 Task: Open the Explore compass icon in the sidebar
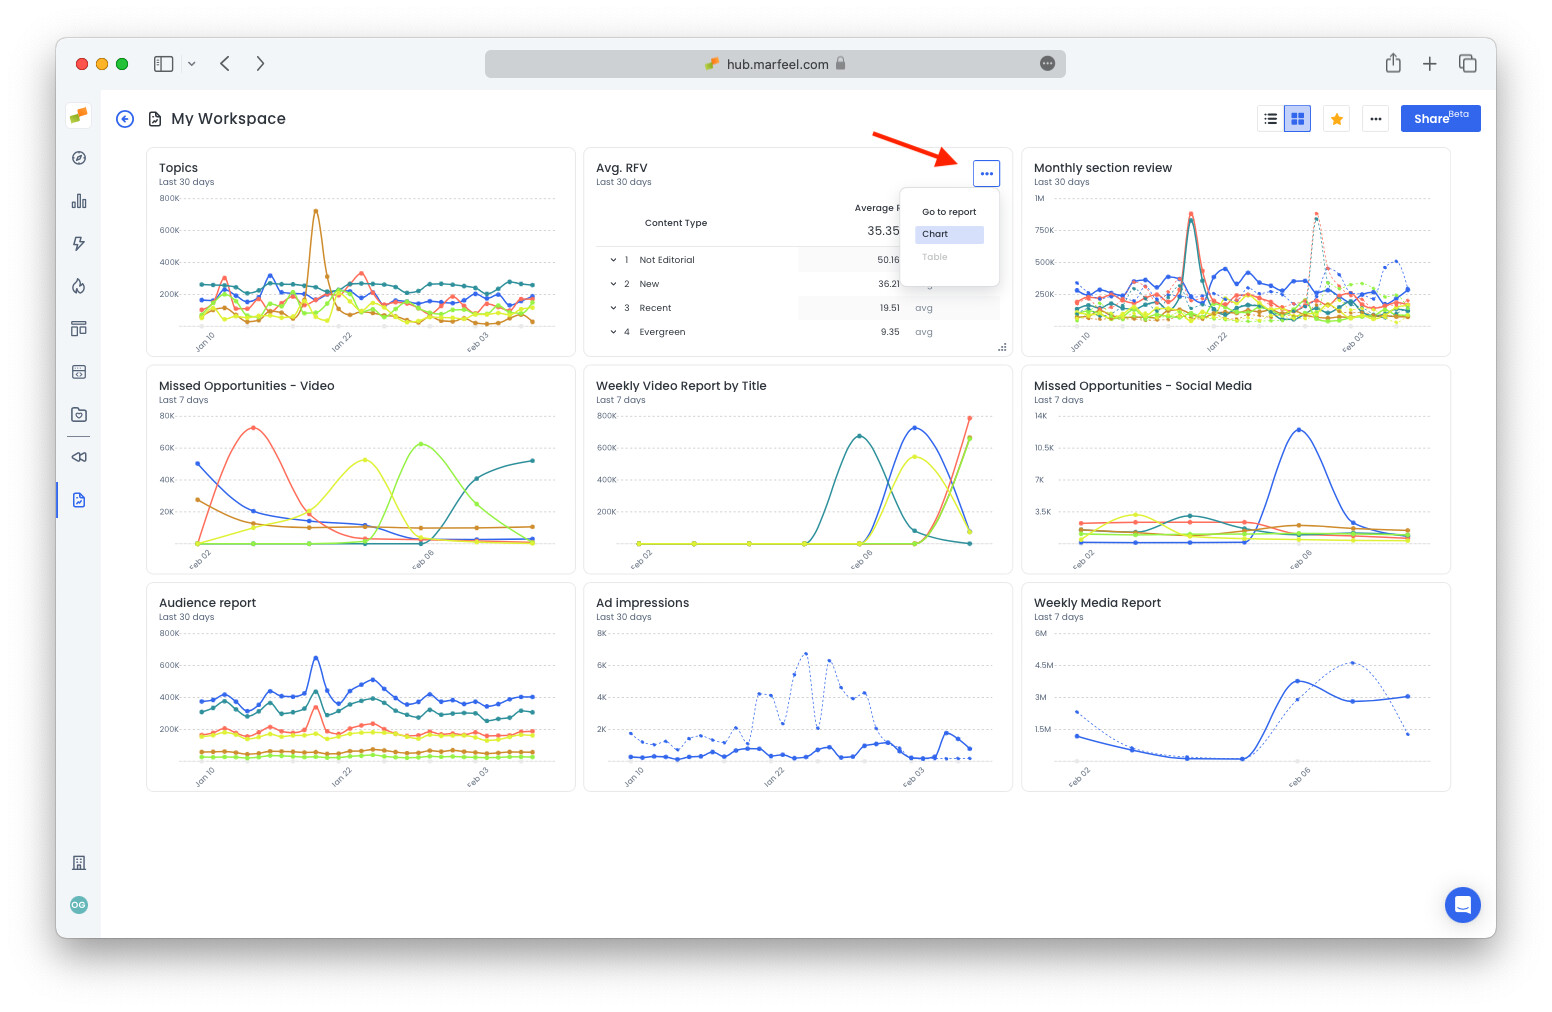[x=79, y=157]
